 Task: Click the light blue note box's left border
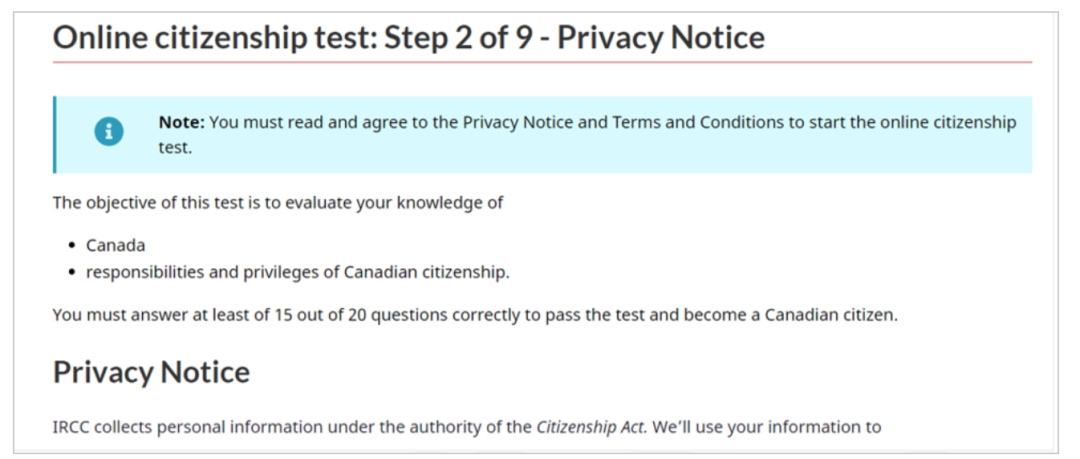coord(55,134)
